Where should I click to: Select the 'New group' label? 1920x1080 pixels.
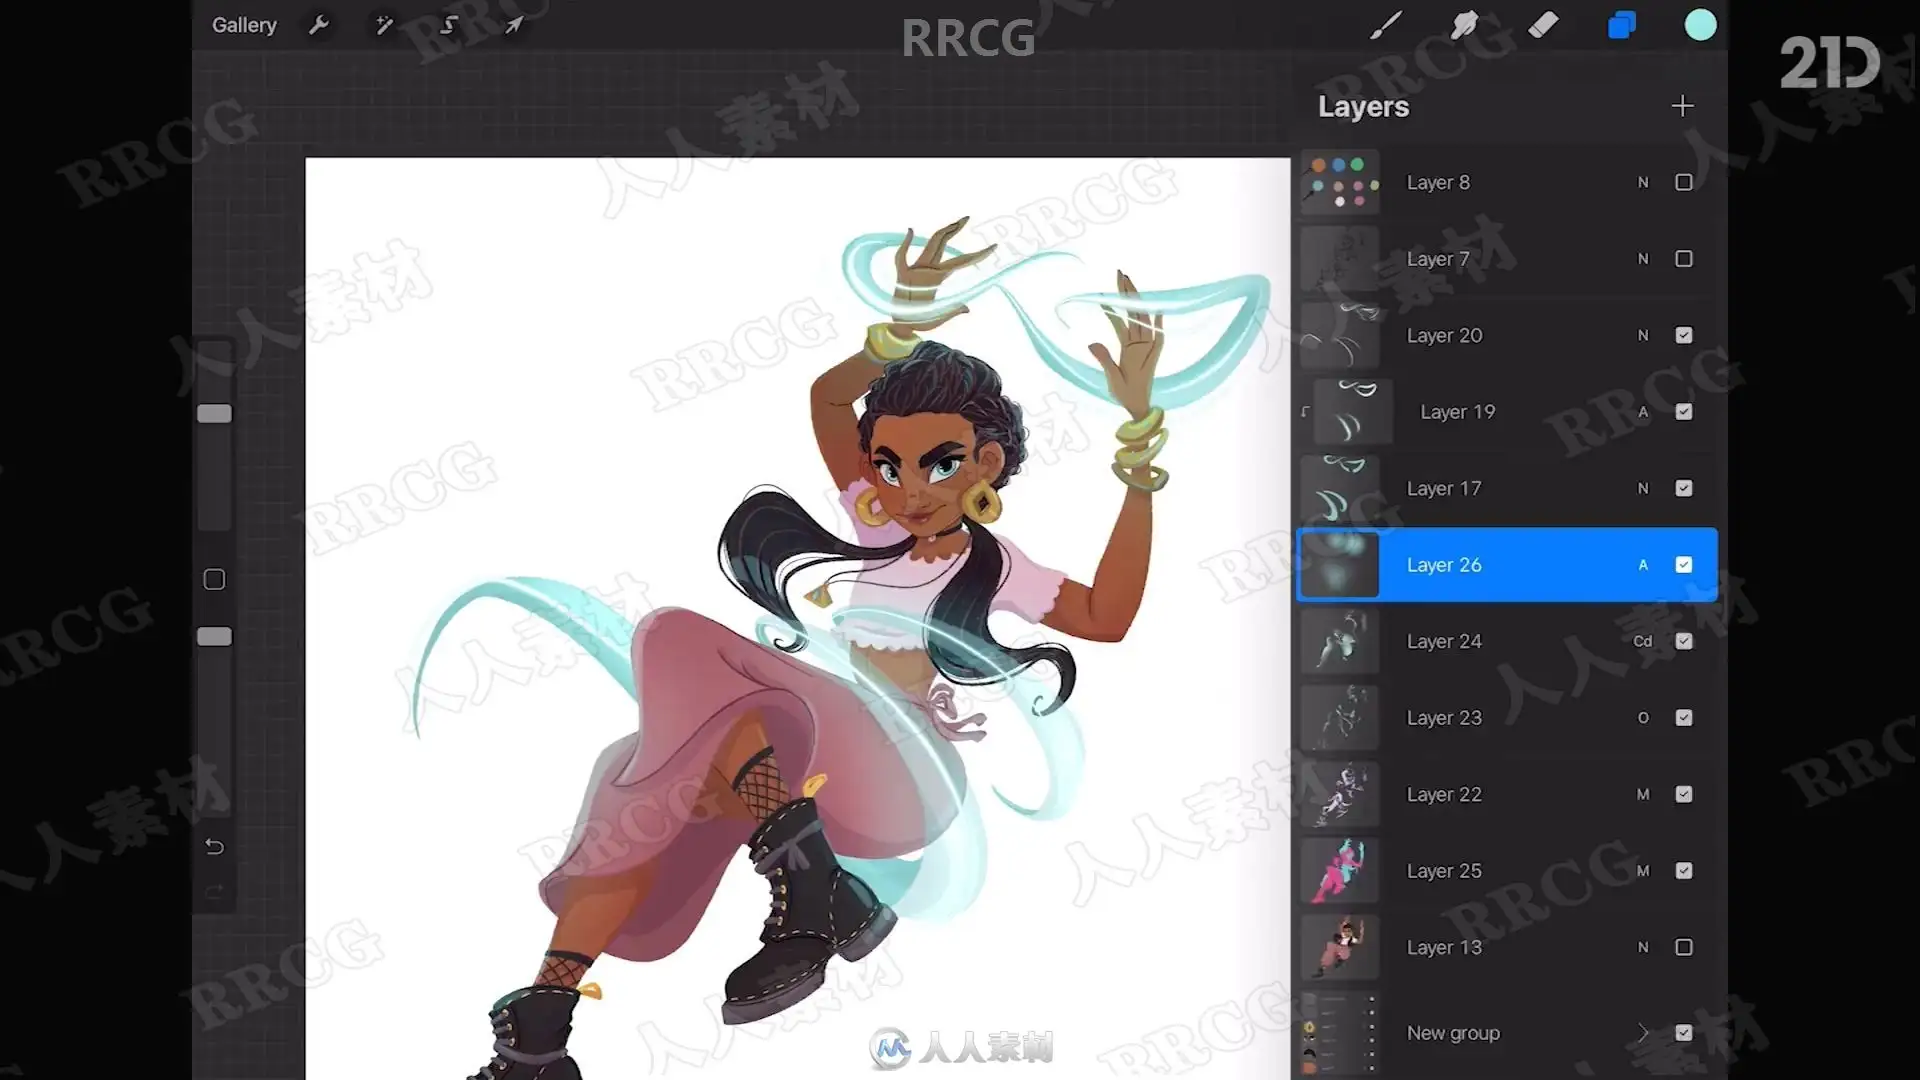1453,1033
